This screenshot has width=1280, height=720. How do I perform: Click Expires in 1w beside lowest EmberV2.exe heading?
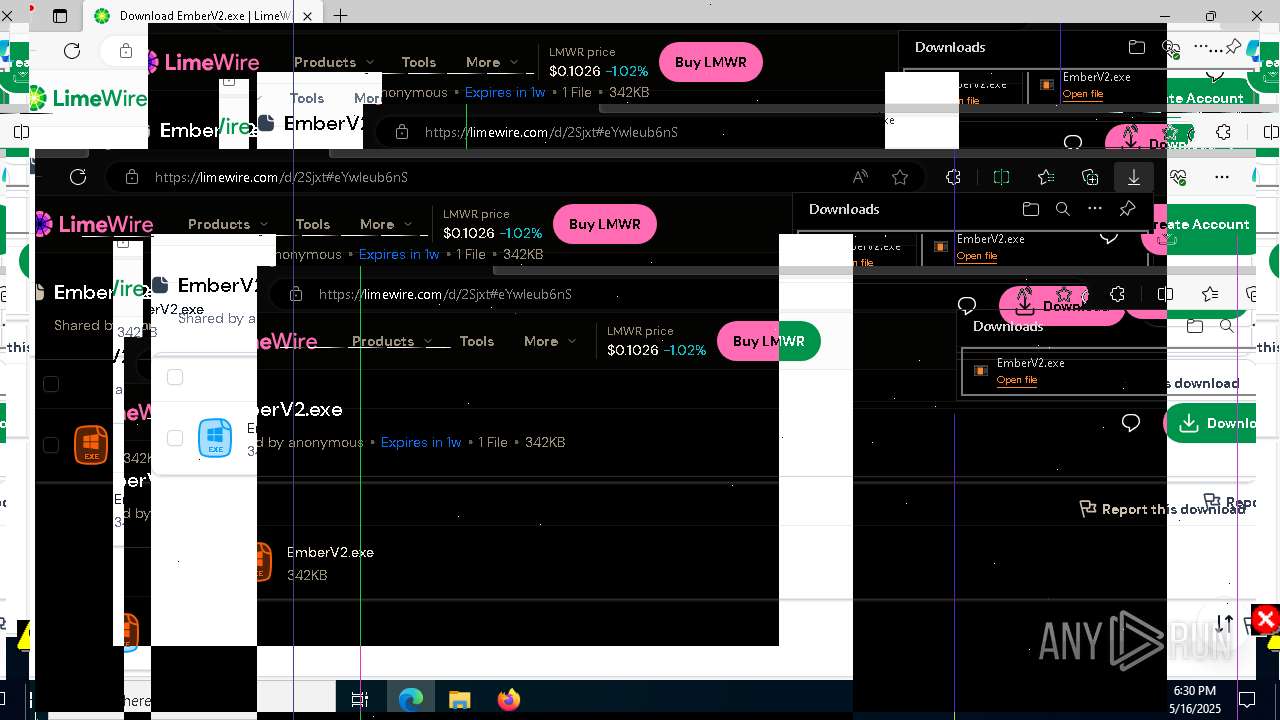click(x=421, y=442)
